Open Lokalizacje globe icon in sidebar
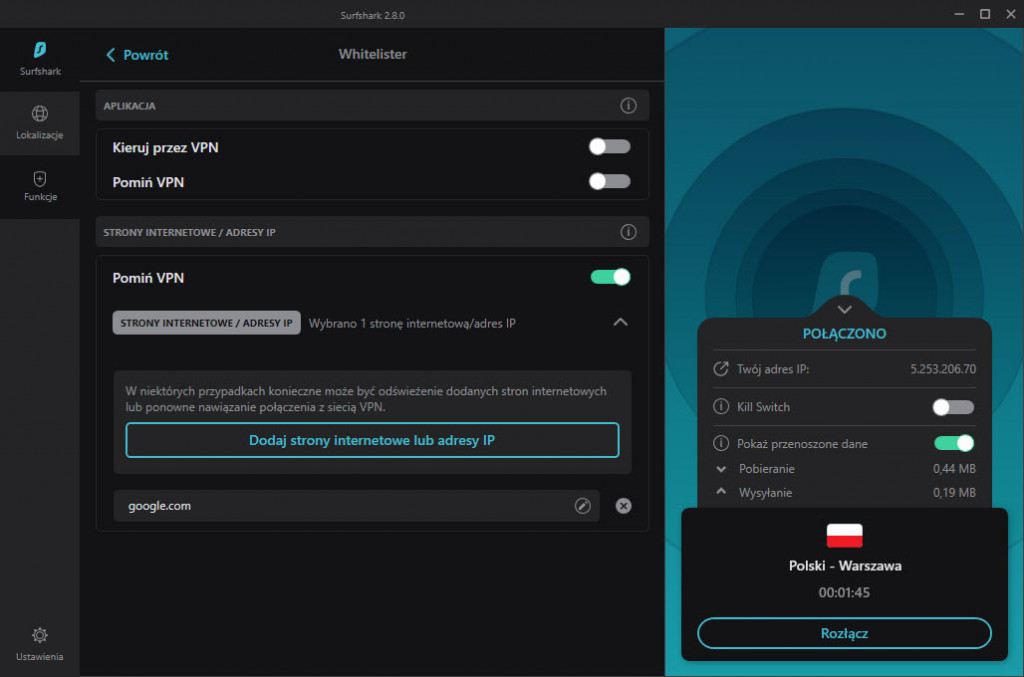 coord(40,114)
